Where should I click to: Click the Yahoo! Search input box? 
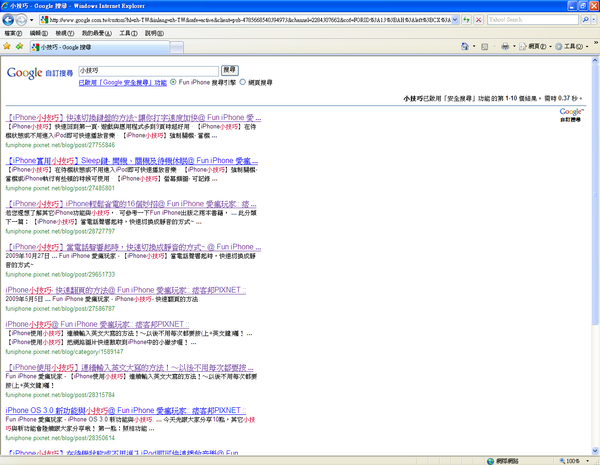pyautogui.click(x=533, y=20)
